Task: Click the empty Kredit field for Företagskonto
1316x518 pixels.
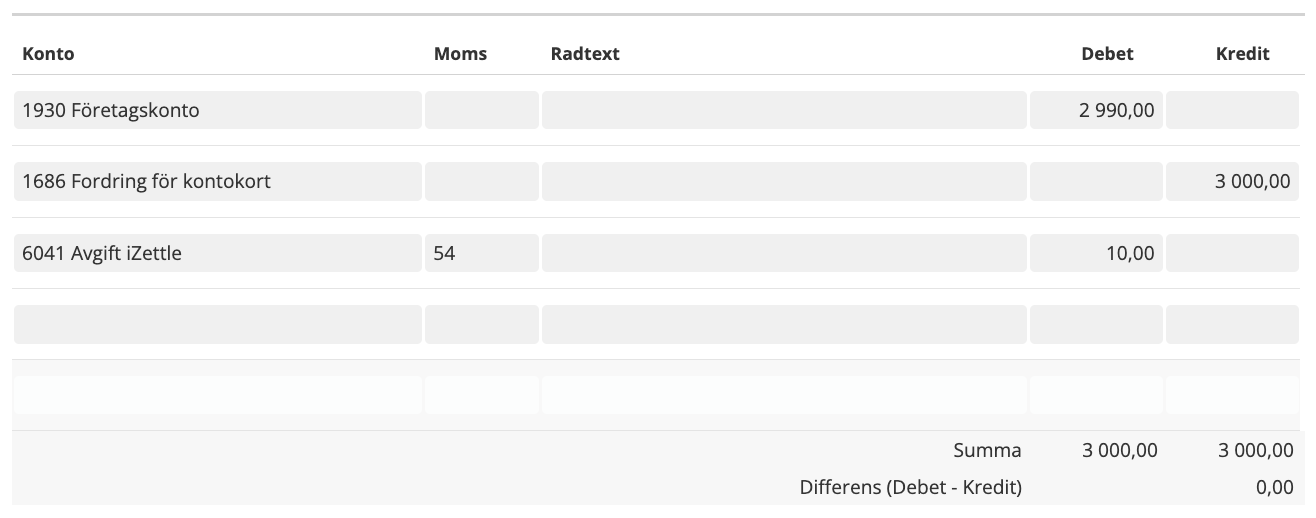Action: [x=1232, y=110]
